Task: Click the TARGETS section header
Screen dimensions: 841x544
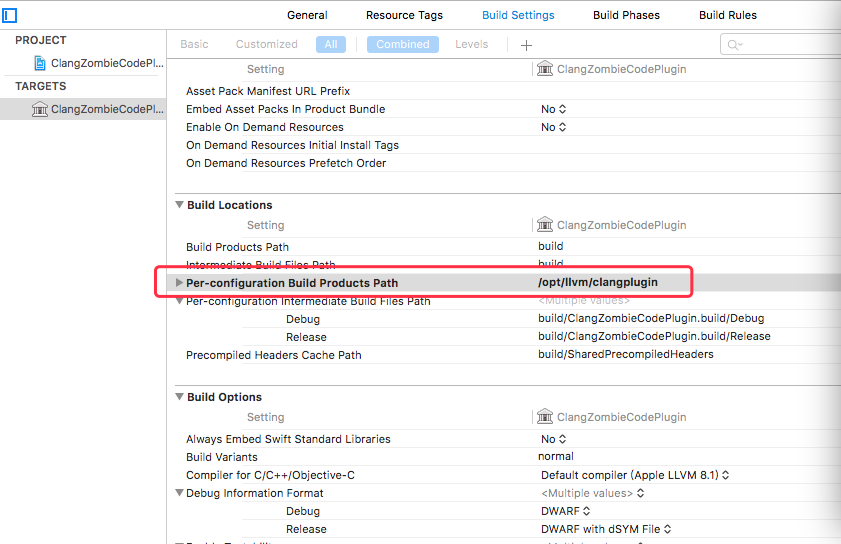Action: pyautogui.click(x=41, y=86)
